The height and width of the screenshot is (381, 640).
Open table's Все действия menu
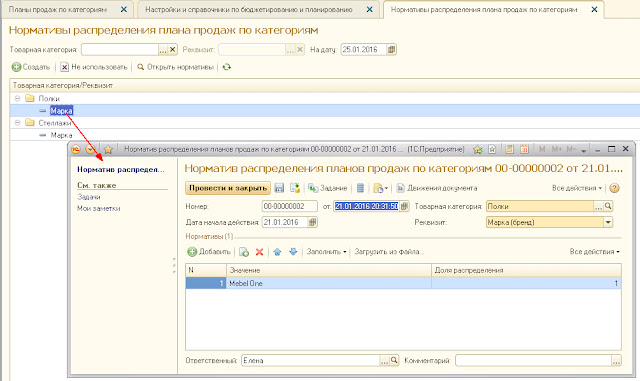click(x=594, y=252)
